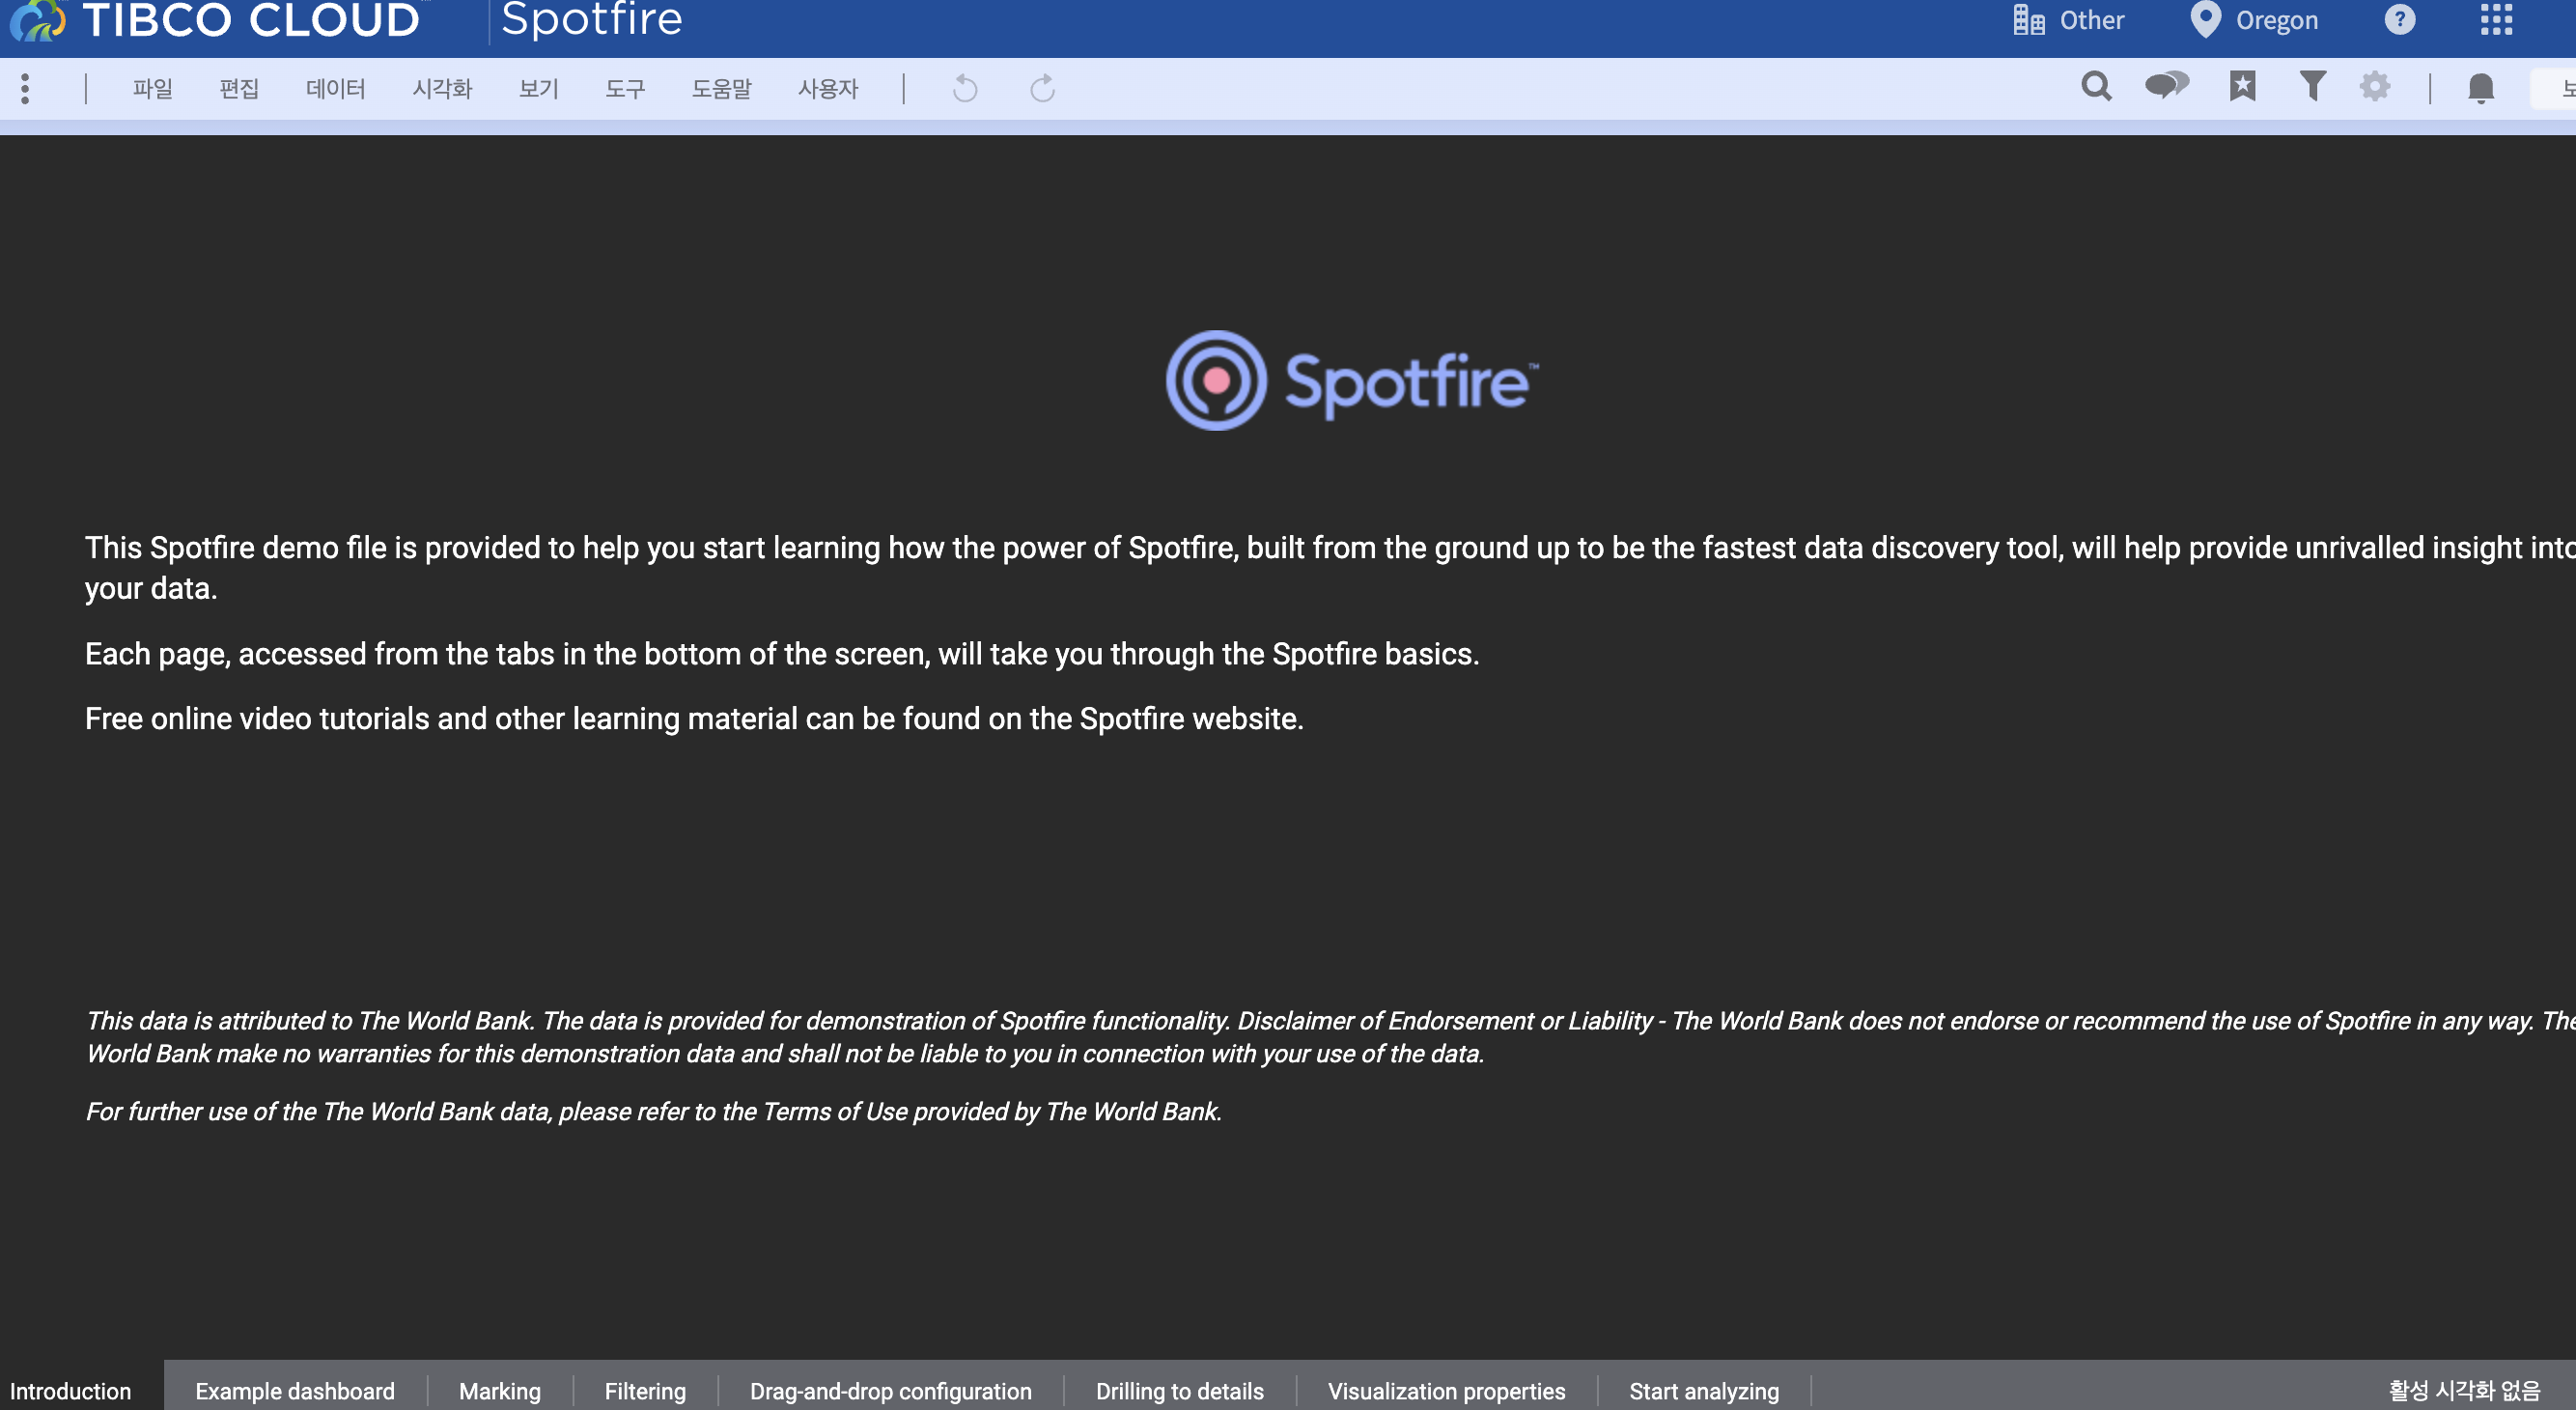This screenshot has height=1410, width=2576.
Task: Open the 데이터 menu
Action: [x=335, y=89]
